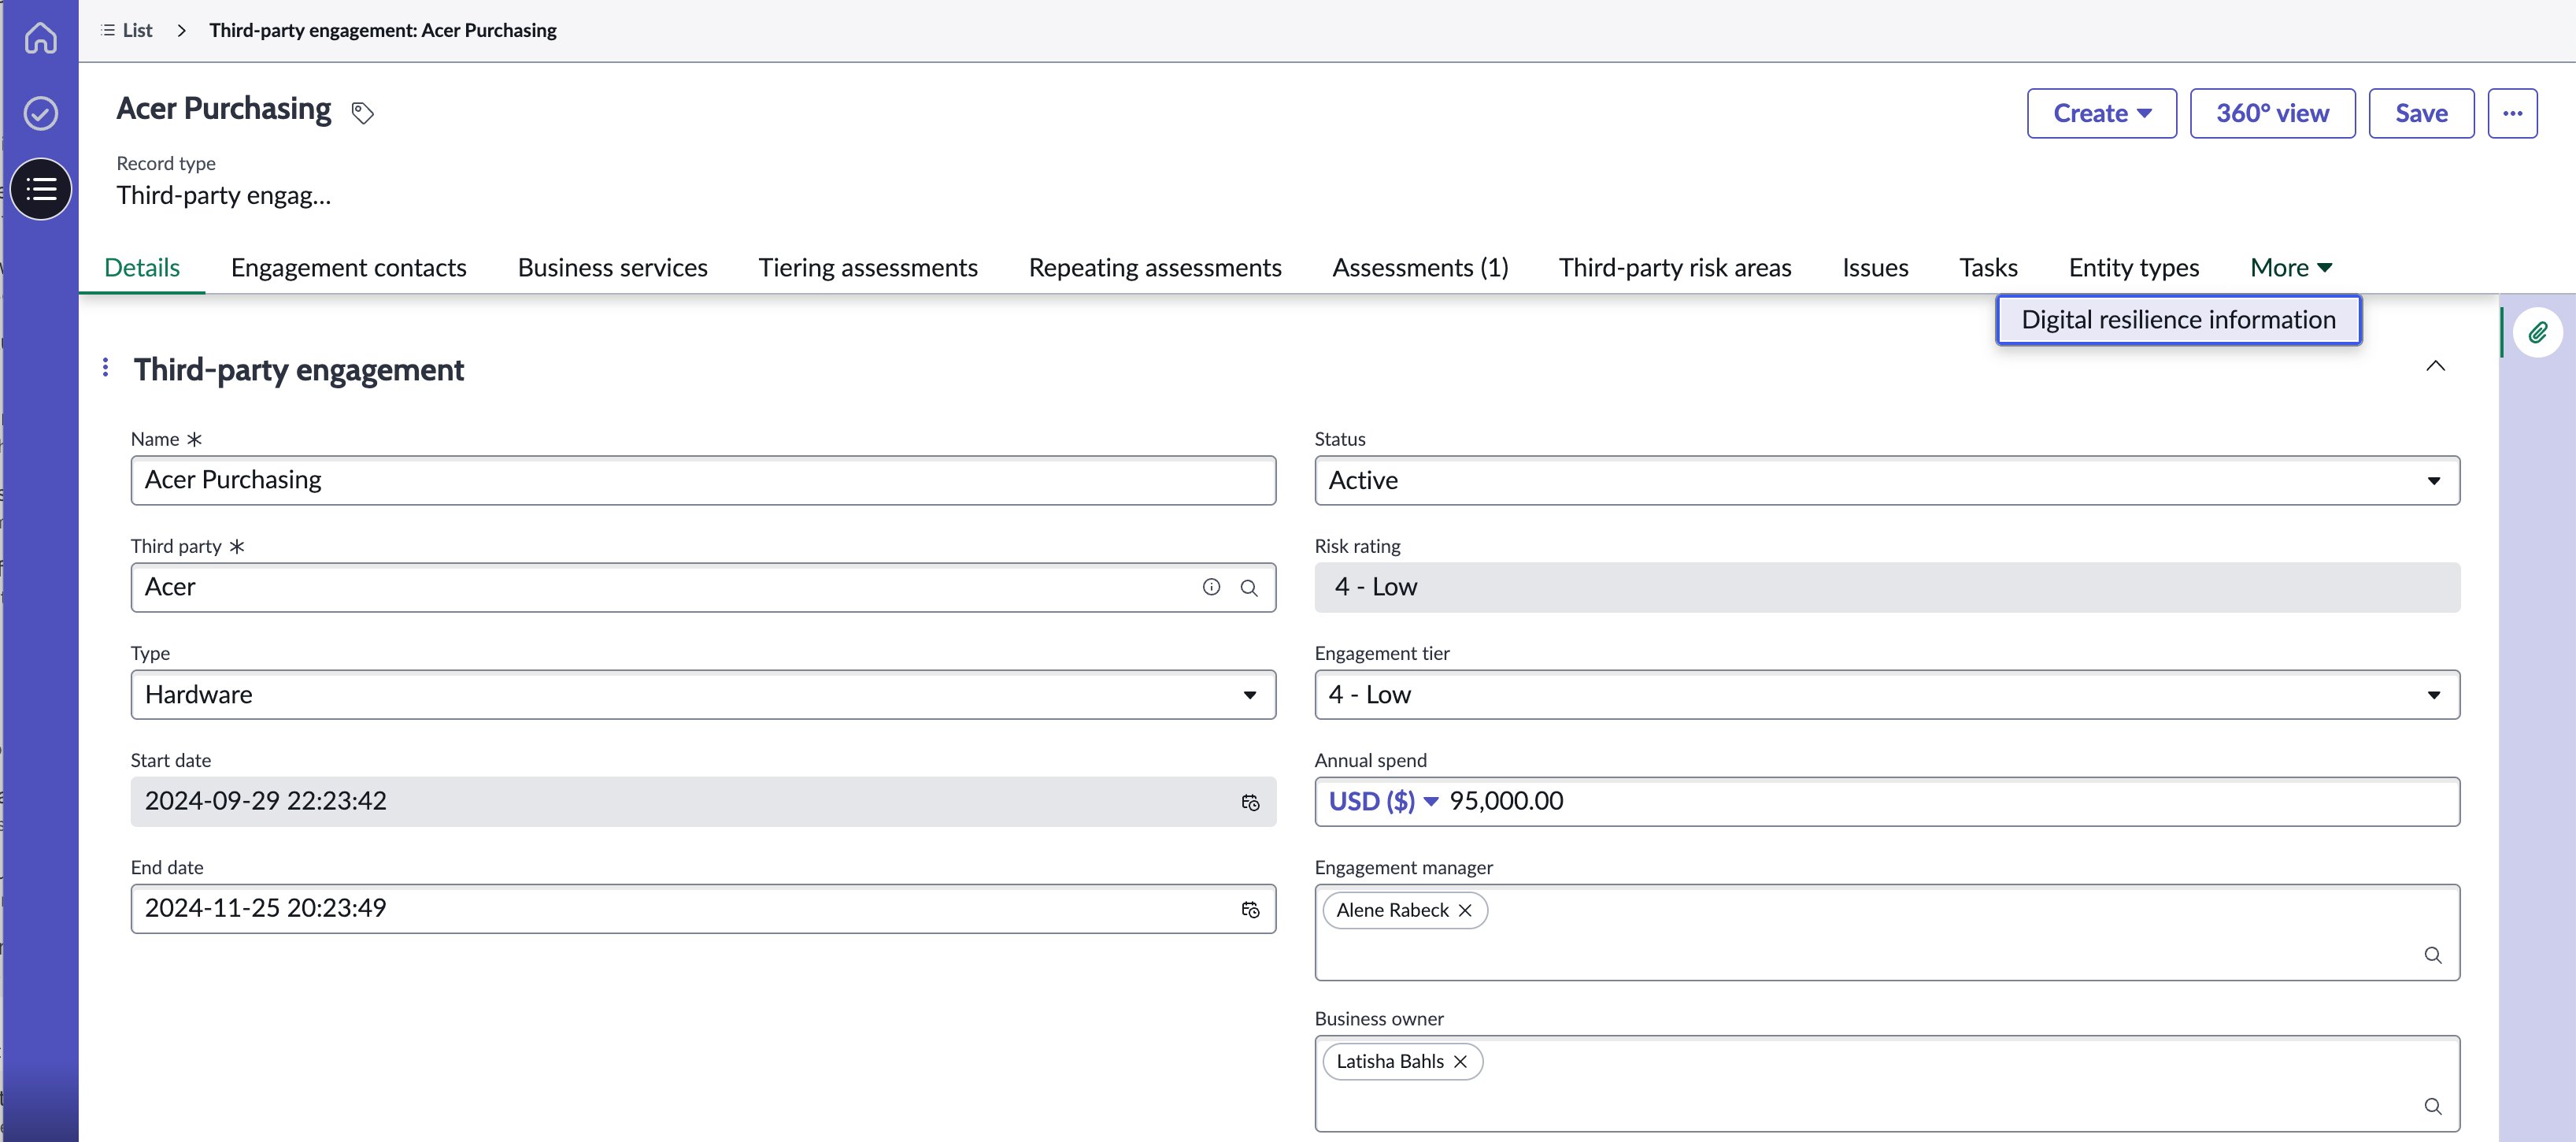Image resolution: width=2576 pixels, height=1142 pixels.
Task: Open the checkmark tasks icon in sidebar
Action: [41, 113]
